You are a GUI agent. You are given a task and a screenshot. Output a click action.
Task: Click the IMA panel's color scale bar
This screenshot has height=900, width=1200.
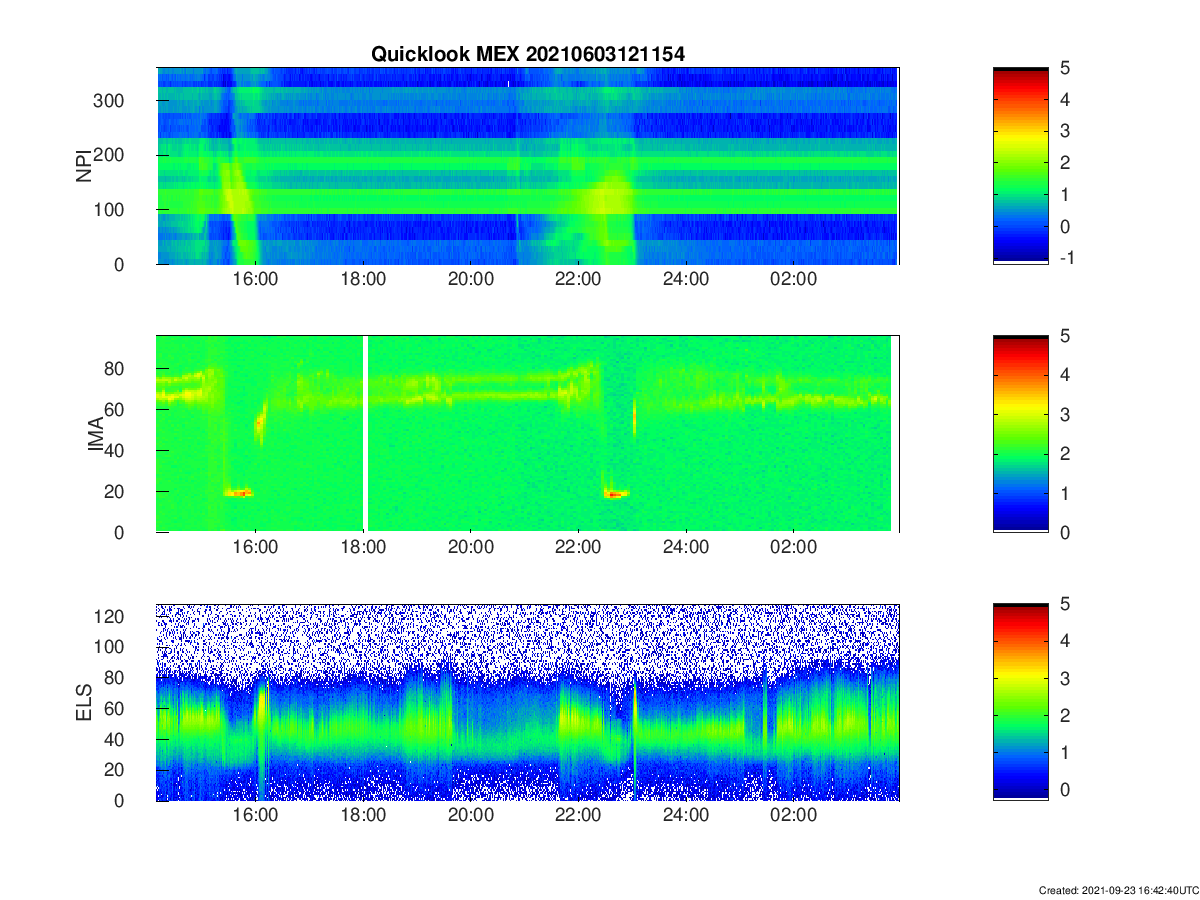[1021, 433]
